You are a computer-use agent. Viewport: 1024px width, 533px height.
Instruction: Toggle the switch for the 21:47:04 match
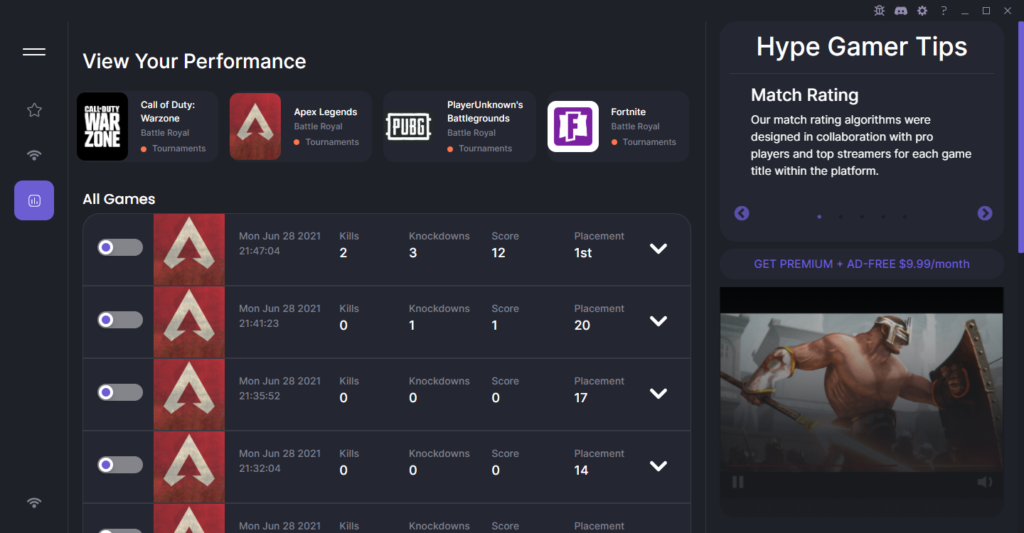pos(119,247)
